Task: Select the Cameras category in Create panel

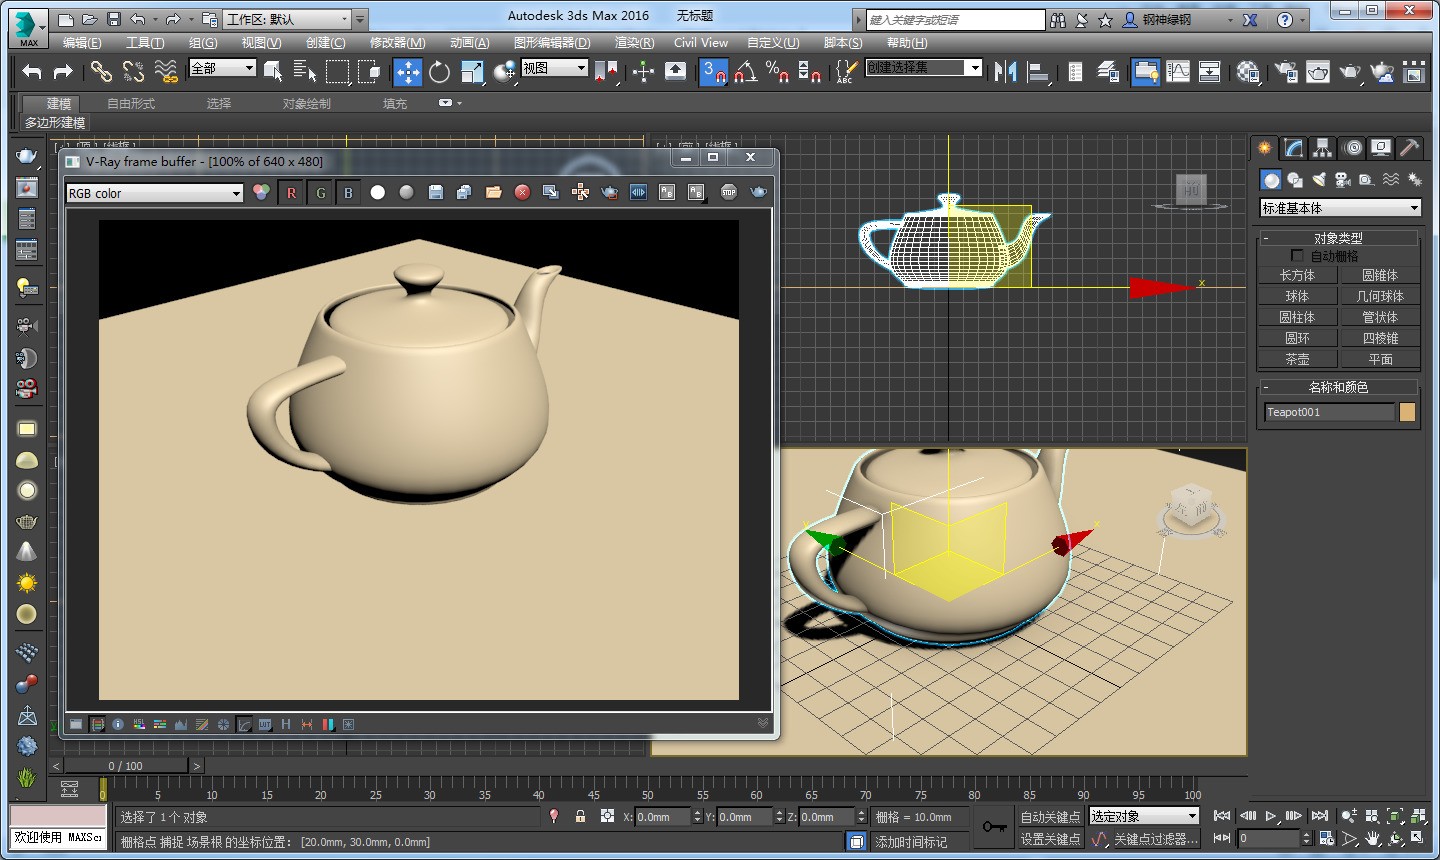Action: click(x=1343, y=180)
